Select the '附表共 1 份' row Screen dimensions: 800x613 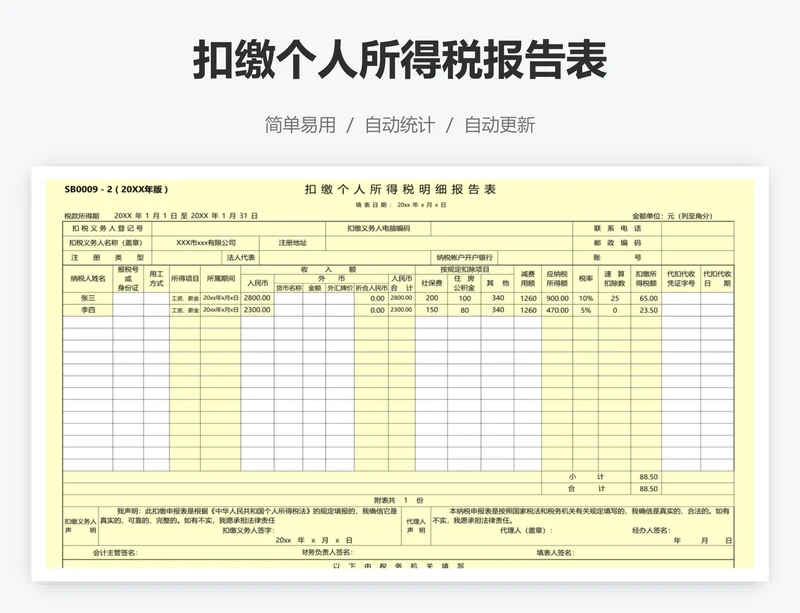click(x=398, y=500)
